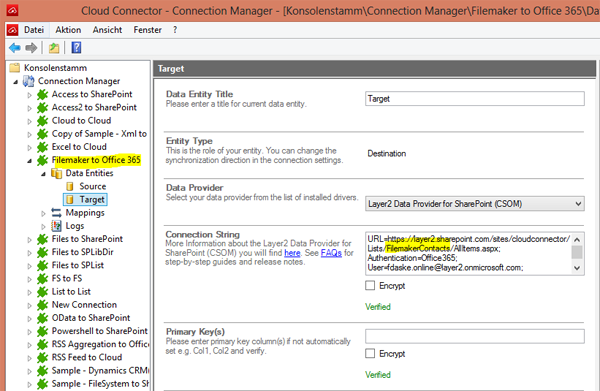Click the connection string scroll up arrow
600x391 pixels.
tap(577, 239)
